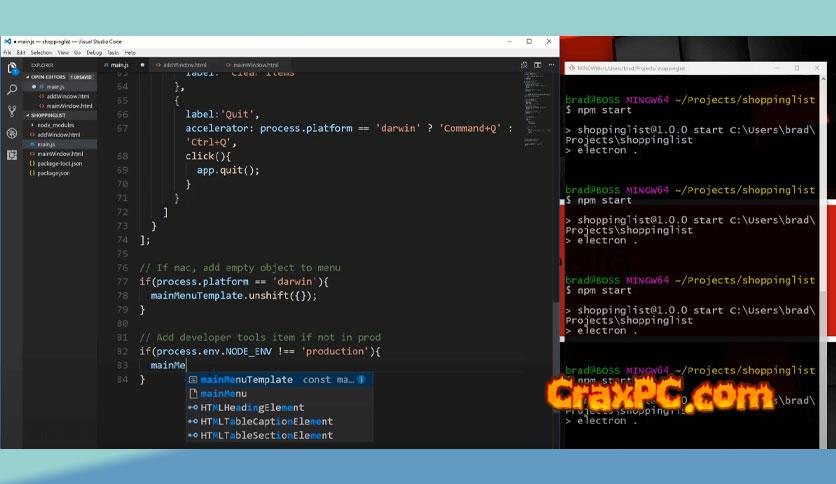Screen dimensions: 836x484
Task: Close the Visual Studio Code window
Action: pos(549,42)
